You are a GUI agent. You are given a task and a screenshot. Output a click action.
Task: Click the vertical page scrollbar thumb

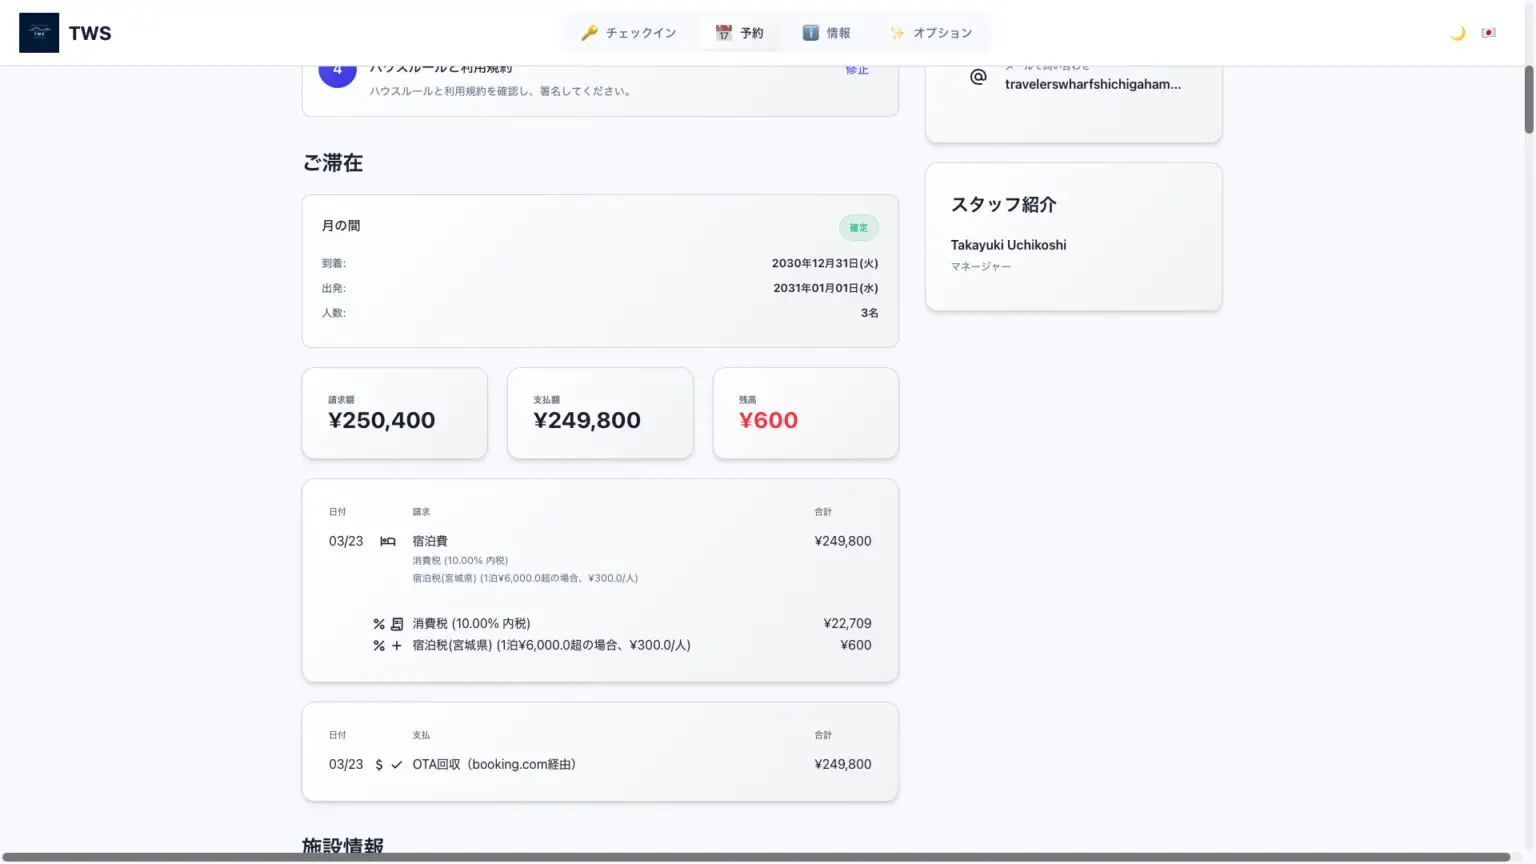[1528, 100]
